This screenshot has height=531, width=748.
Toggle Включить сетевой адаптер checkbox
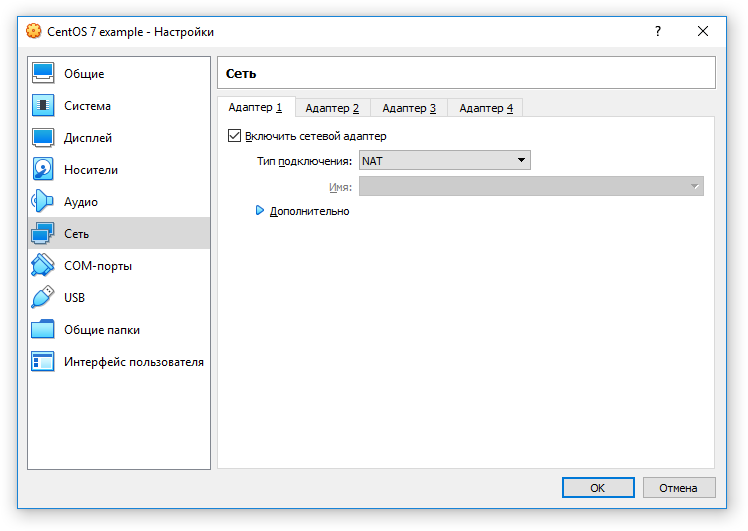point(234,136)
